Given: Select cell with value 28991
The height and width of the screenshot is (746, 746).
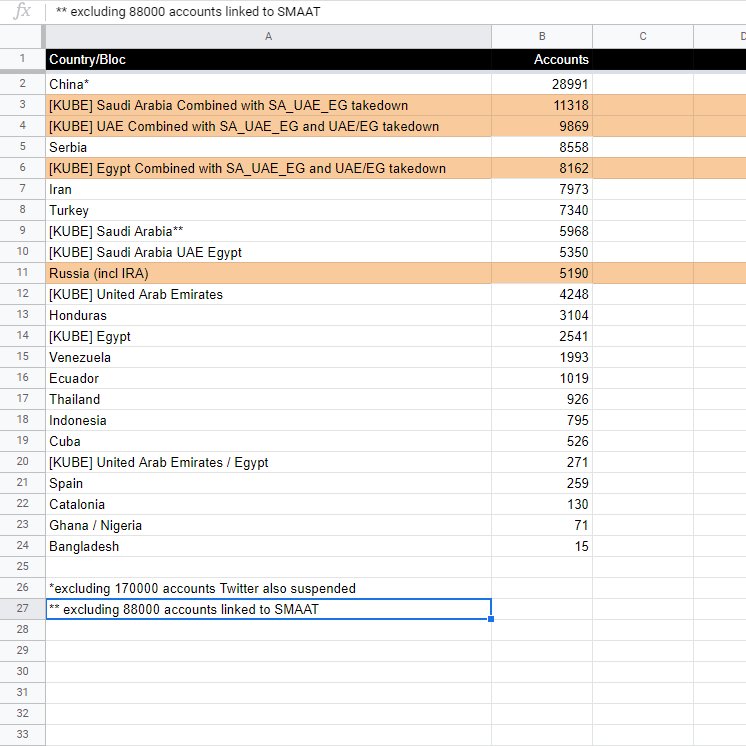Looking at the screenshot, I should click(x=542, y=84).
